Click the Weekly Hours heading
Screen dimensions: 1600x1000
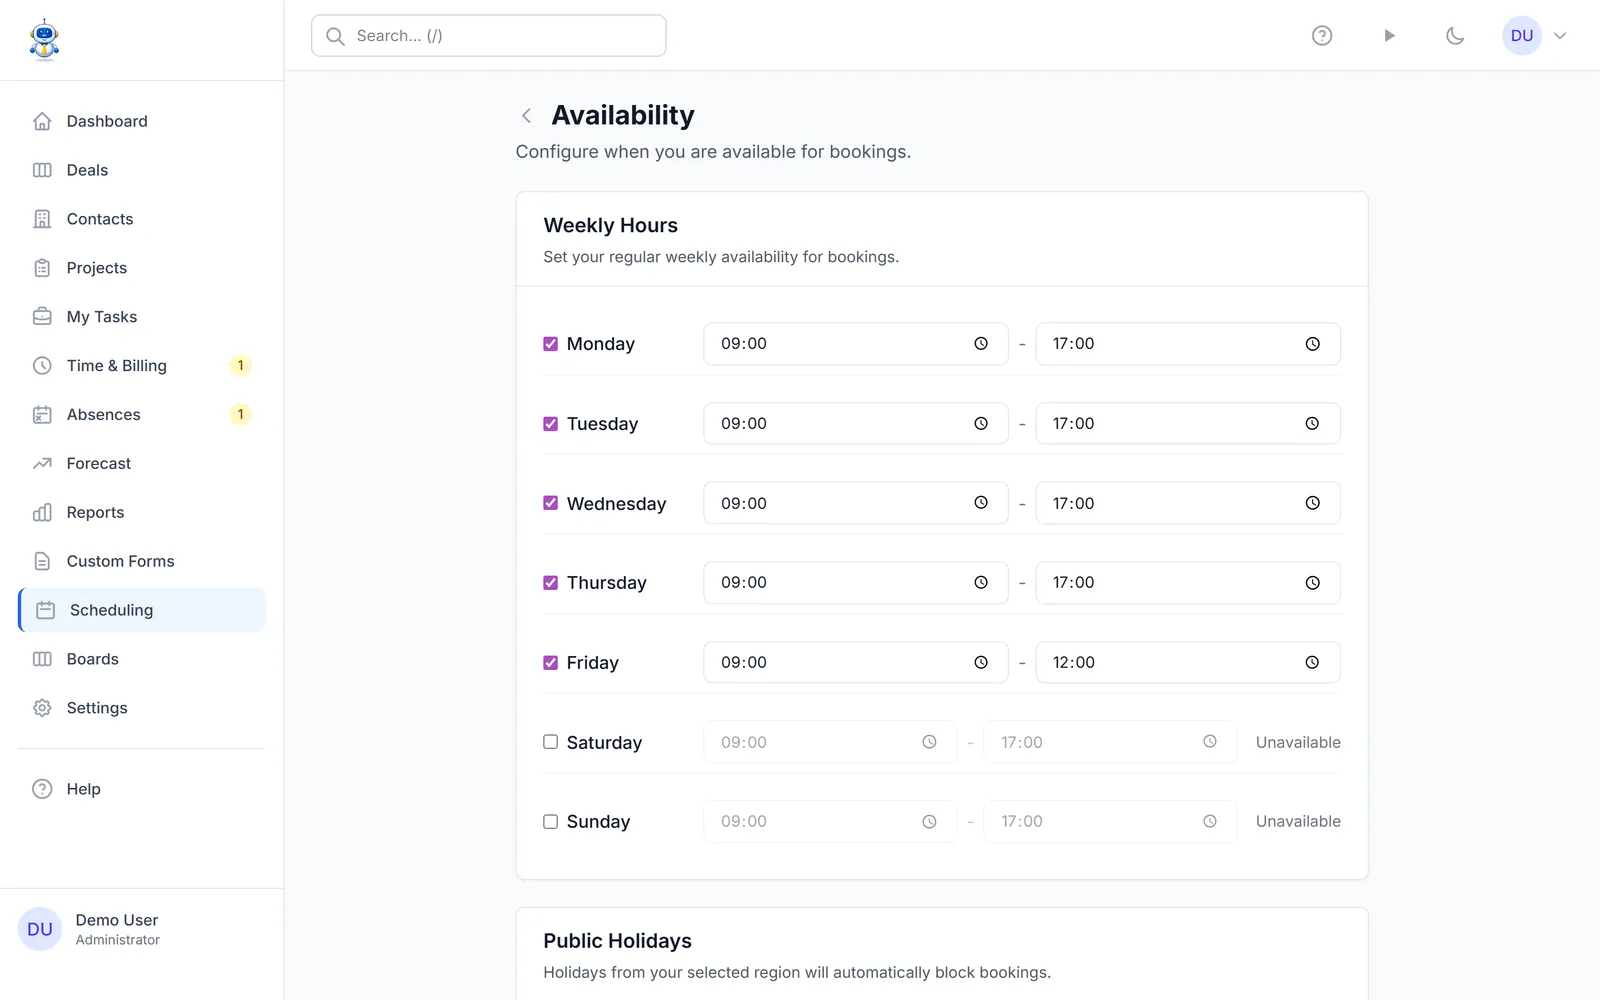[x=610, y=226]
